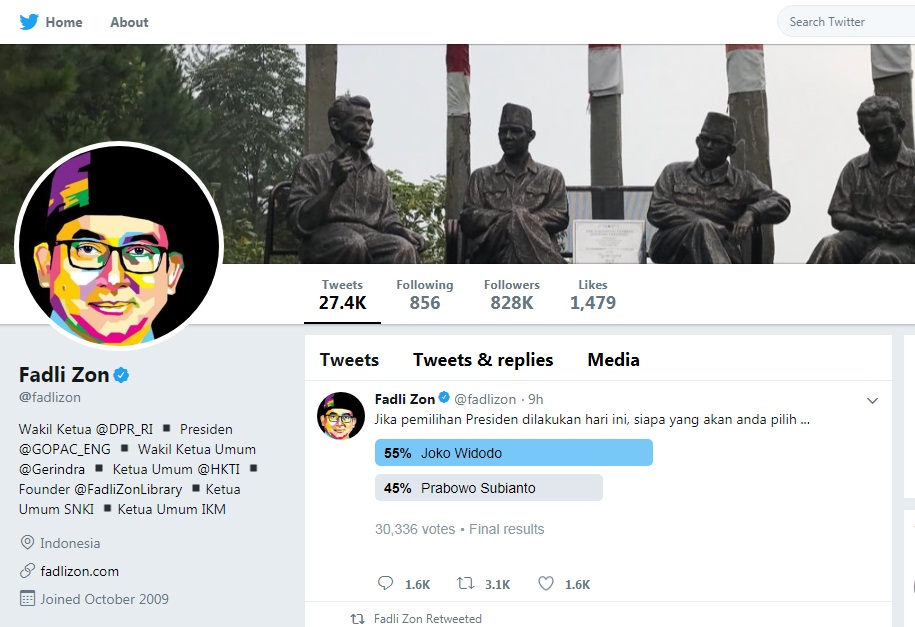915x627 pixels.
Task: View the Followers 828K count
Action: (511, 294)
